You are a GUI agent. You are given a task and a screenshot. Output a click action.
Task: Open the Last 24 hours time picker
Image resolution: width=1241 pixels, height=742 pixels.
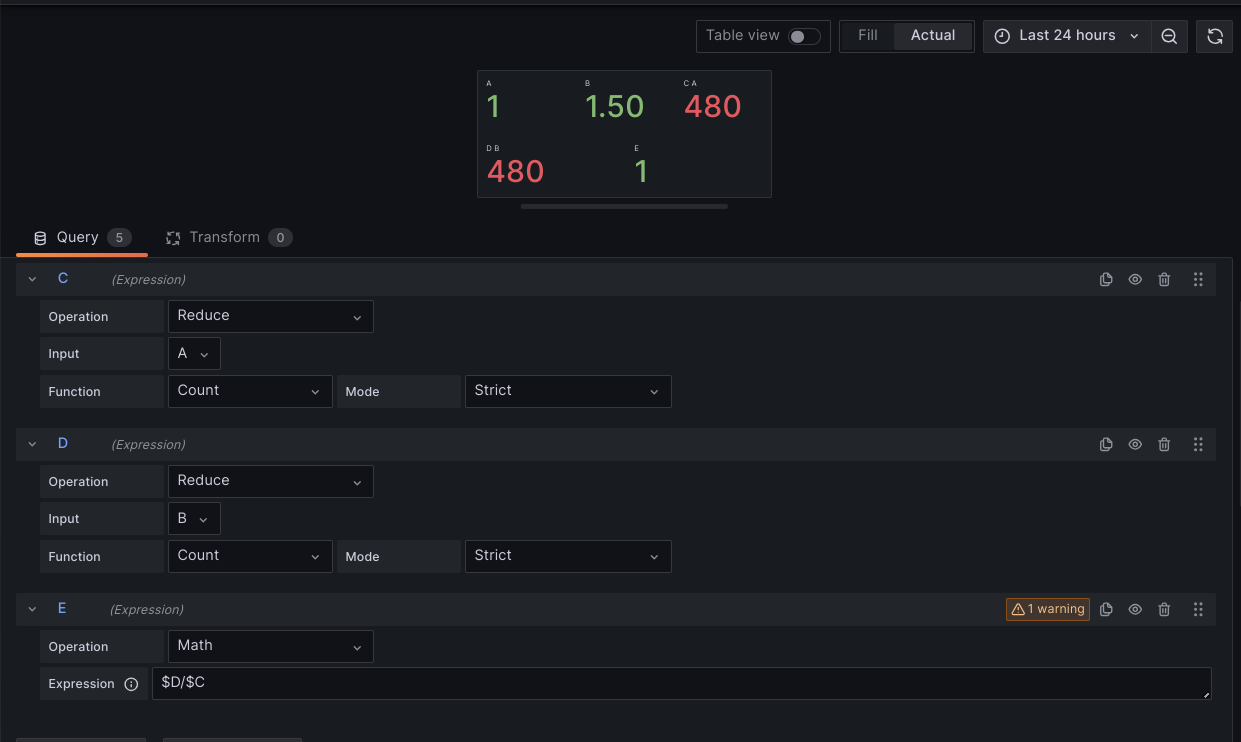1067,36
